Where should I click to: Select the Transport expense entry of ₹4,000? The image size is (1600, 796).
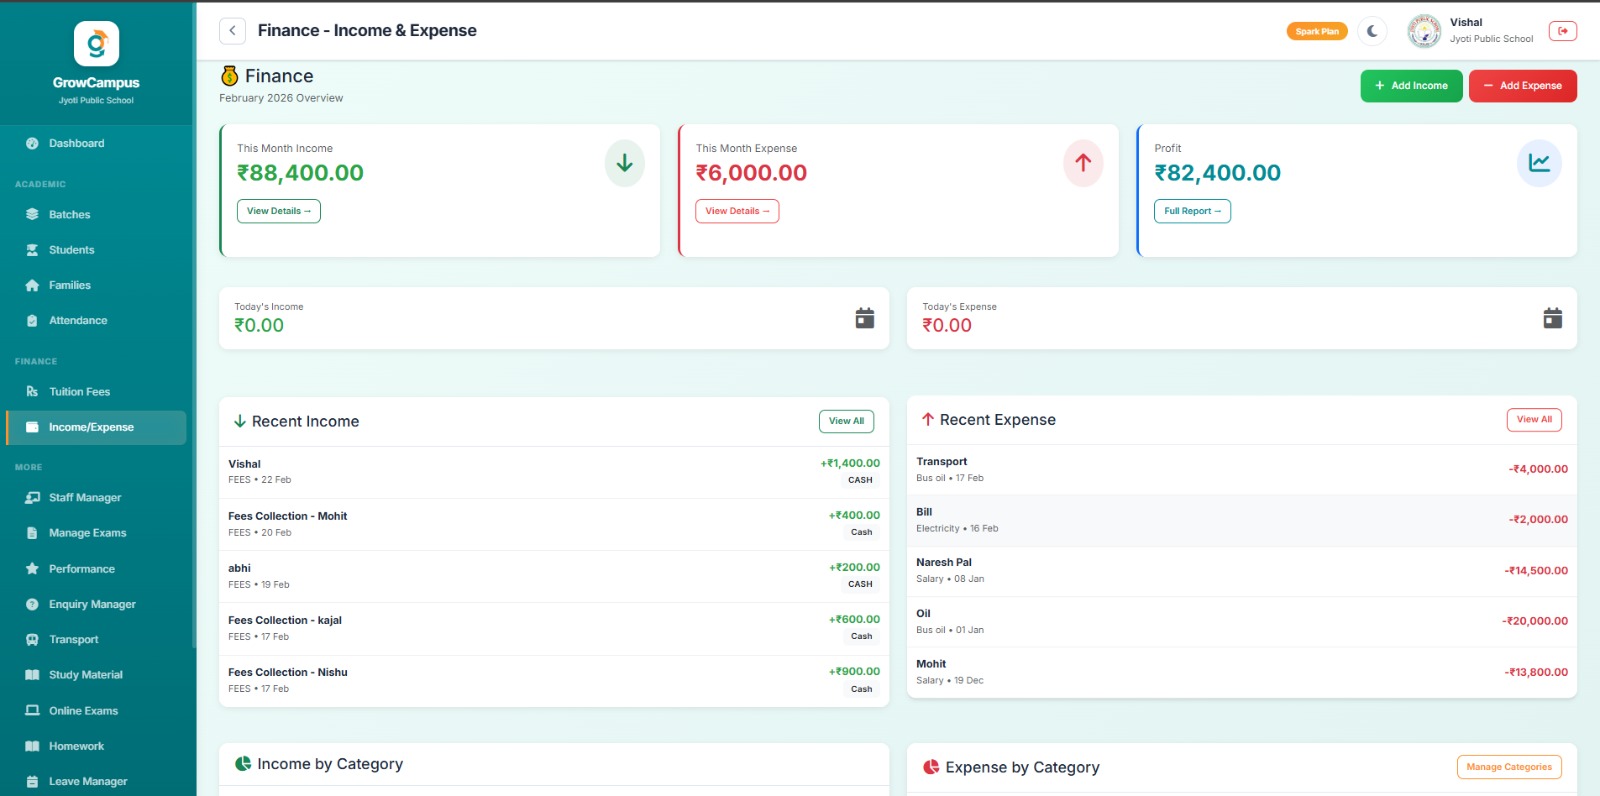click(1241, 469)
